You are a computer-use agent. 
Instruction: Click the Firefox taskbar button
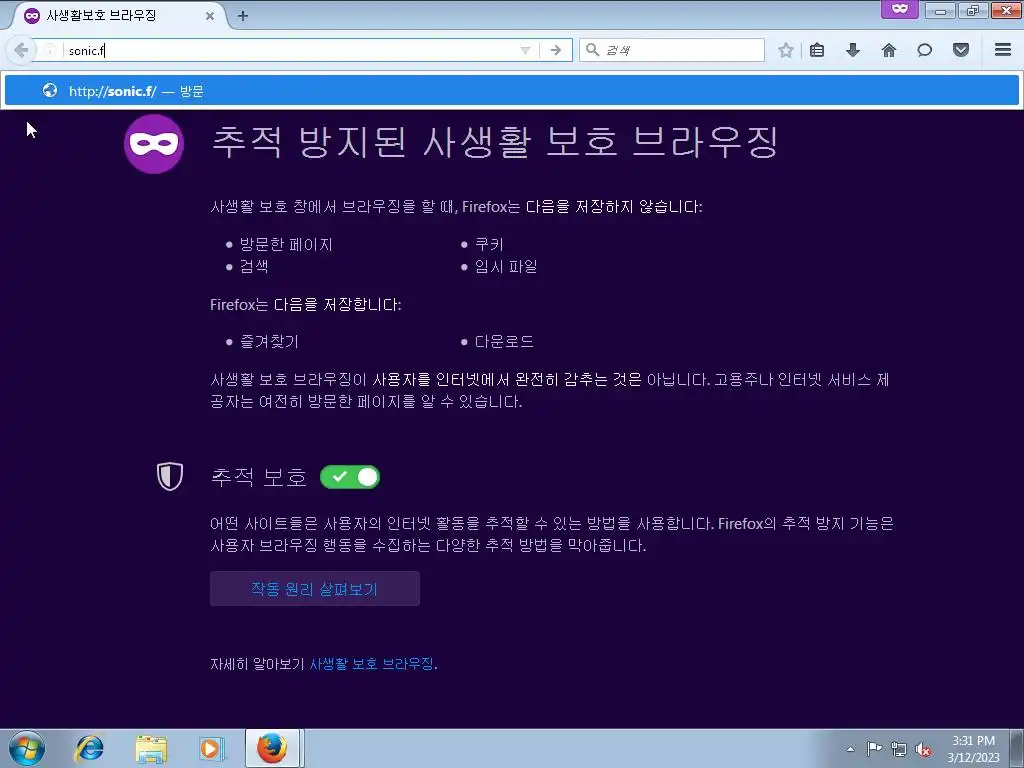272,748
